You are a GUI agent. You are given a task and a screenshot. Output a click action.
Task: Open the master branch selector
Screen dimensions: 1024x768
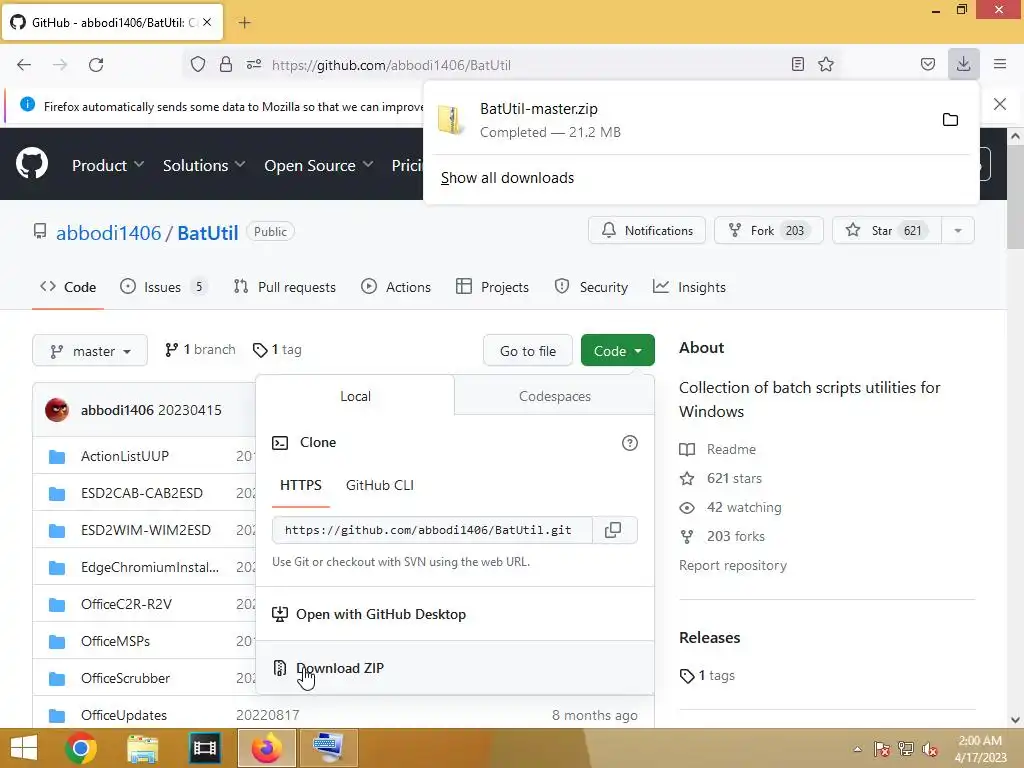[90, 351]
